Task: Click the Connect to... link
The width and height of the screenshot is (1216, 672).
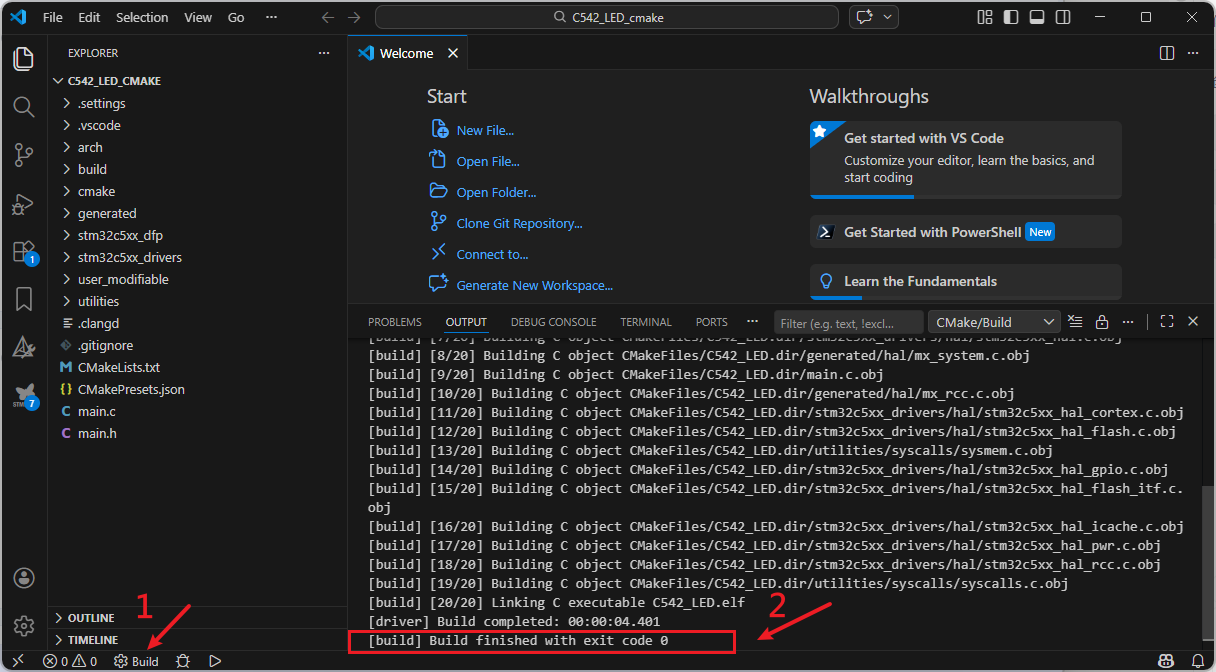Action: [x=492, y=254]
